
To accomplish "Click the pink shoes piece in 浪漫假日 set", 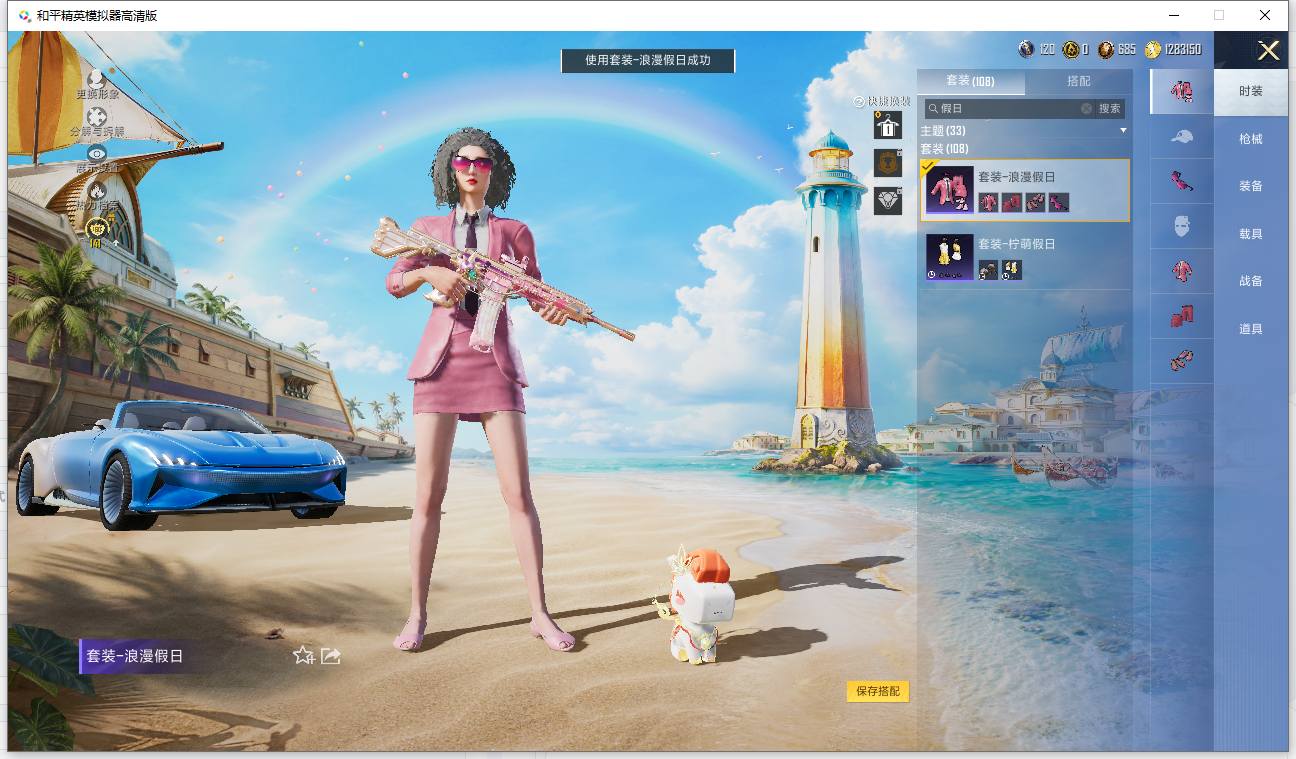I will point(1035,202).
